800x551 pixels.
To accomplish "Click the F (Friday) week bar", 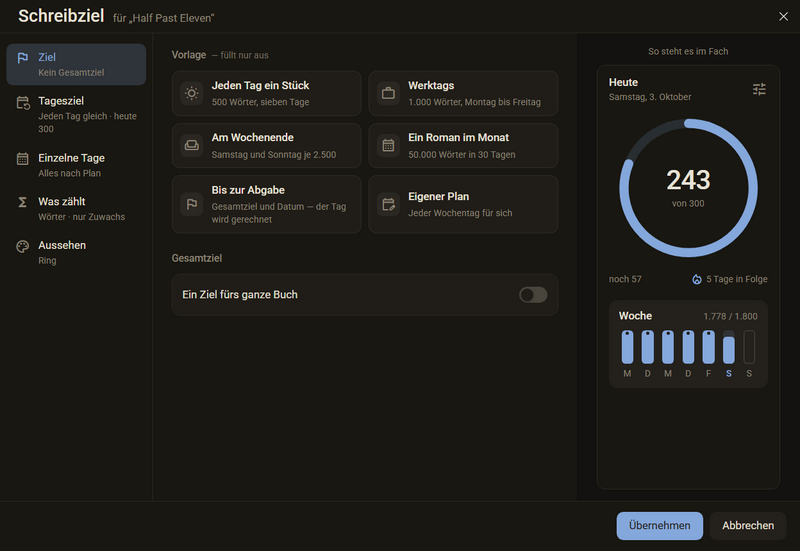I will point(708,346).
